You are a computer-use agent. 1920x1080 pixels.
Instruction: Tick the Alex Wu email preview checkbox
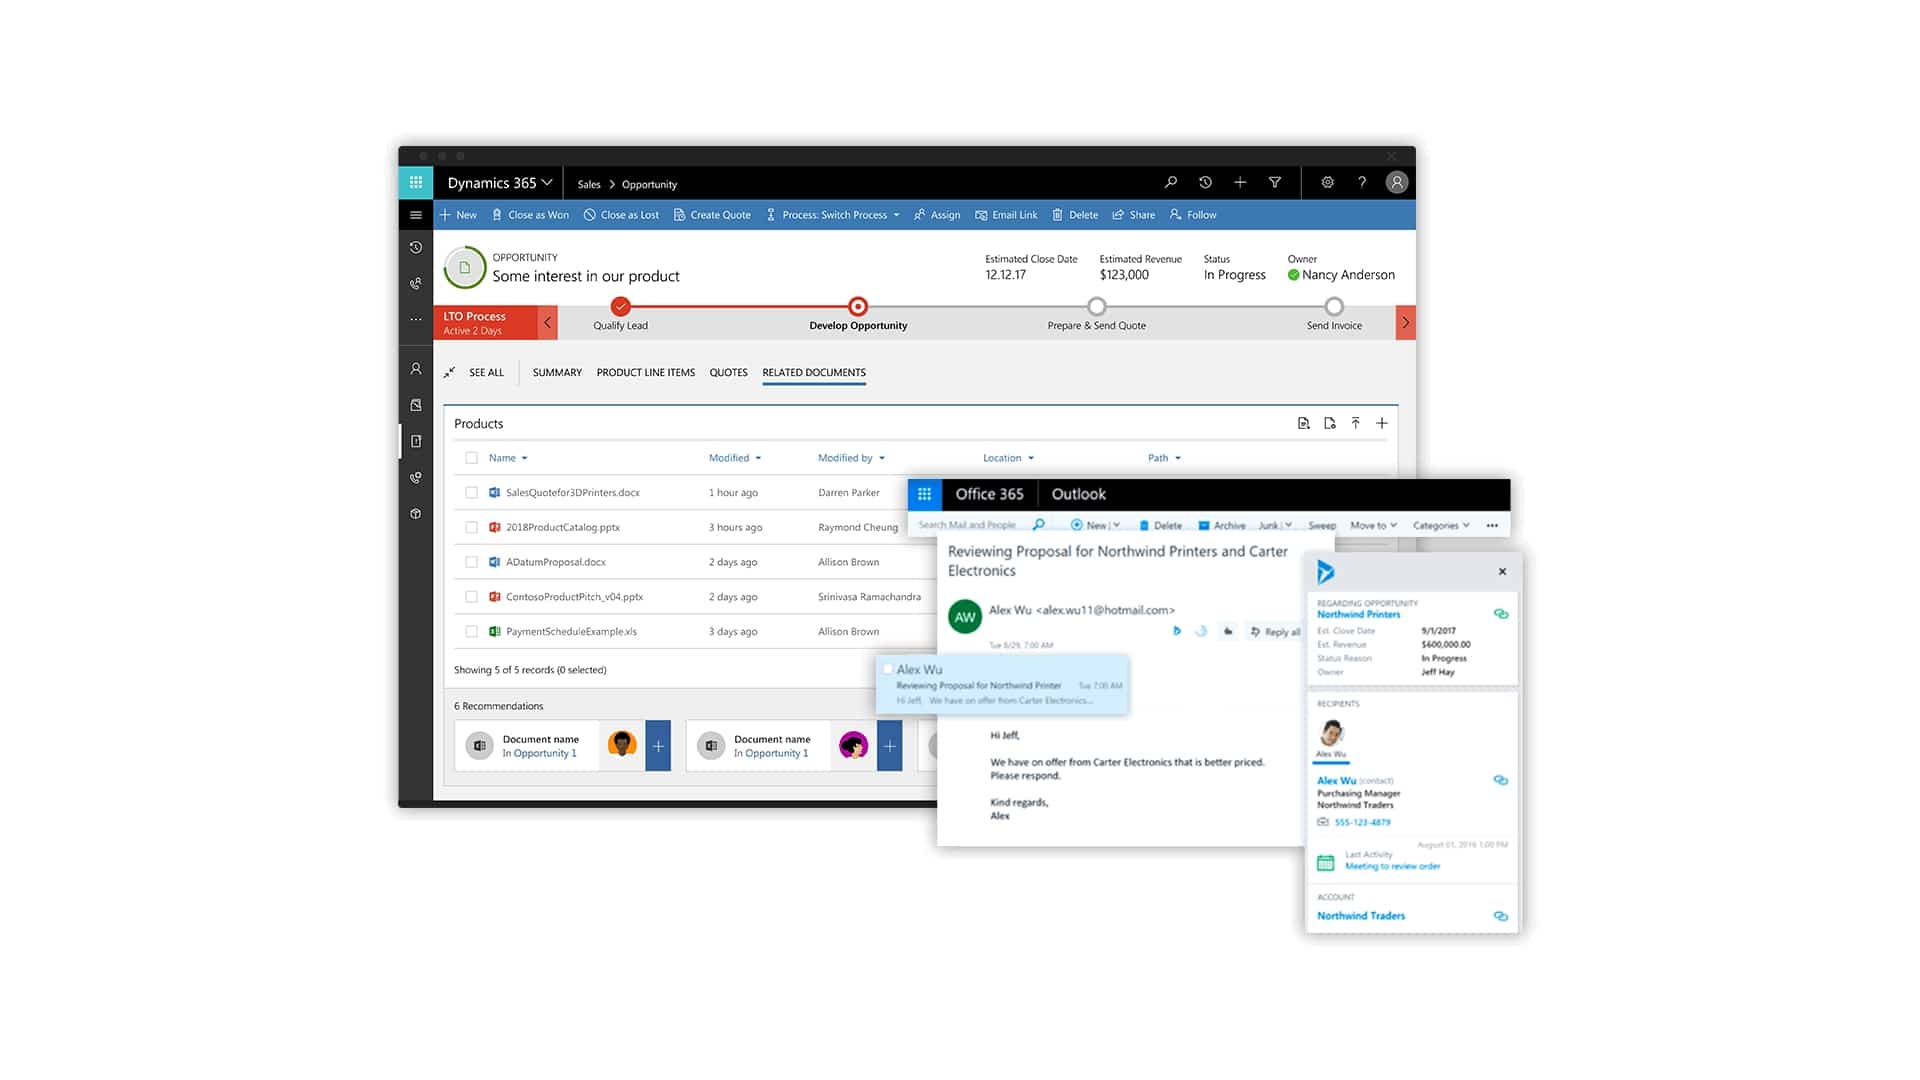(x=887, y=669)
